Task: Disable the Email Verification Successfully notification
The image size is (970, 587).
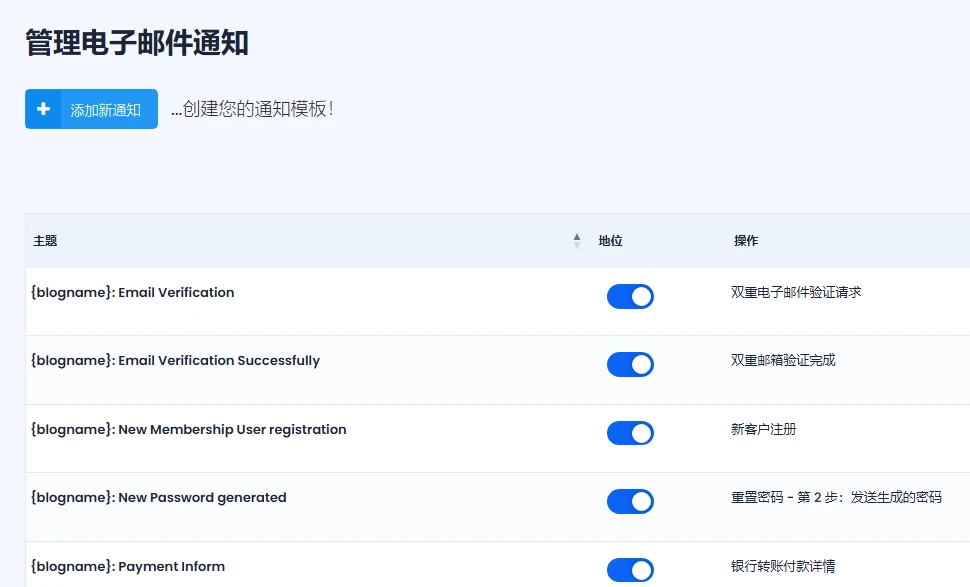Action: [630, 364]
